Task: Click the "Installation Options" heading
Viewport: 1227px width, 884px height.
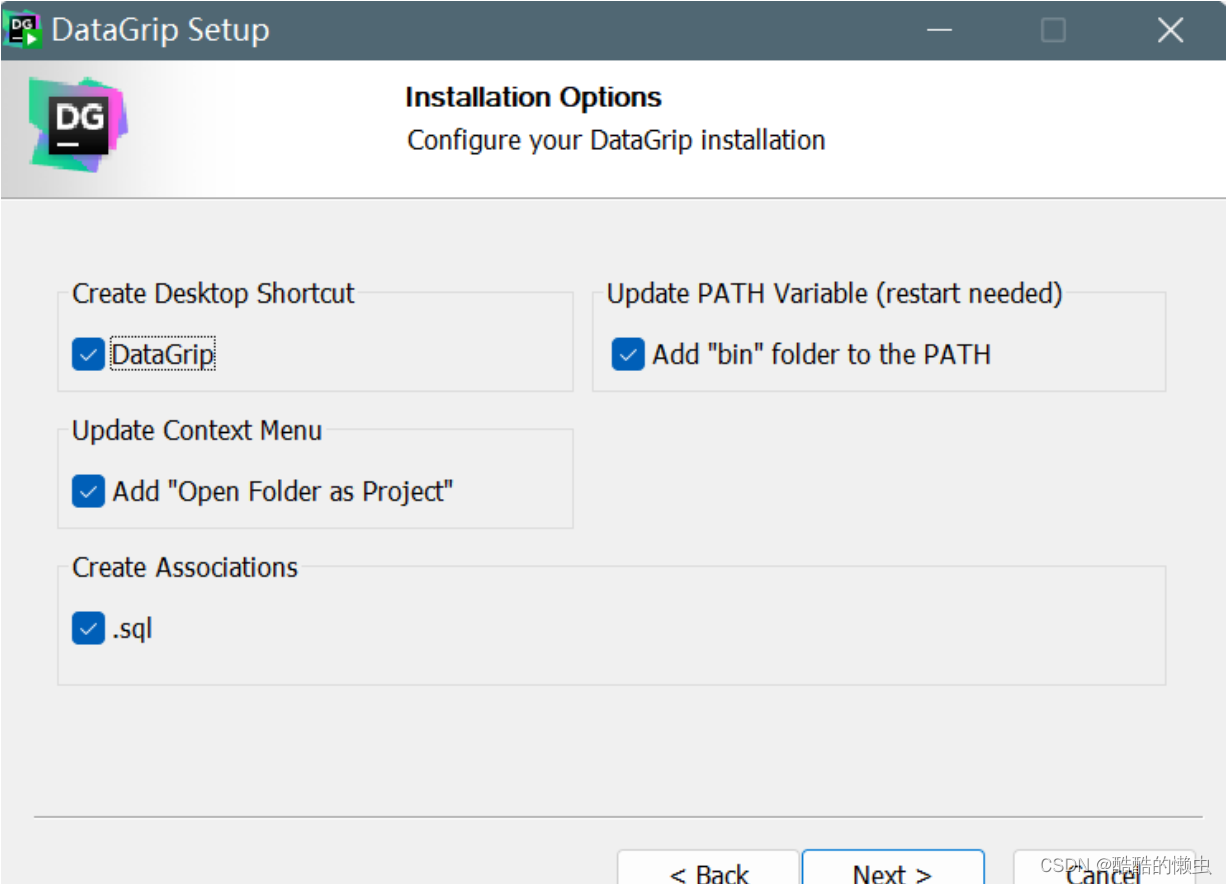Action: coord(533,97)
